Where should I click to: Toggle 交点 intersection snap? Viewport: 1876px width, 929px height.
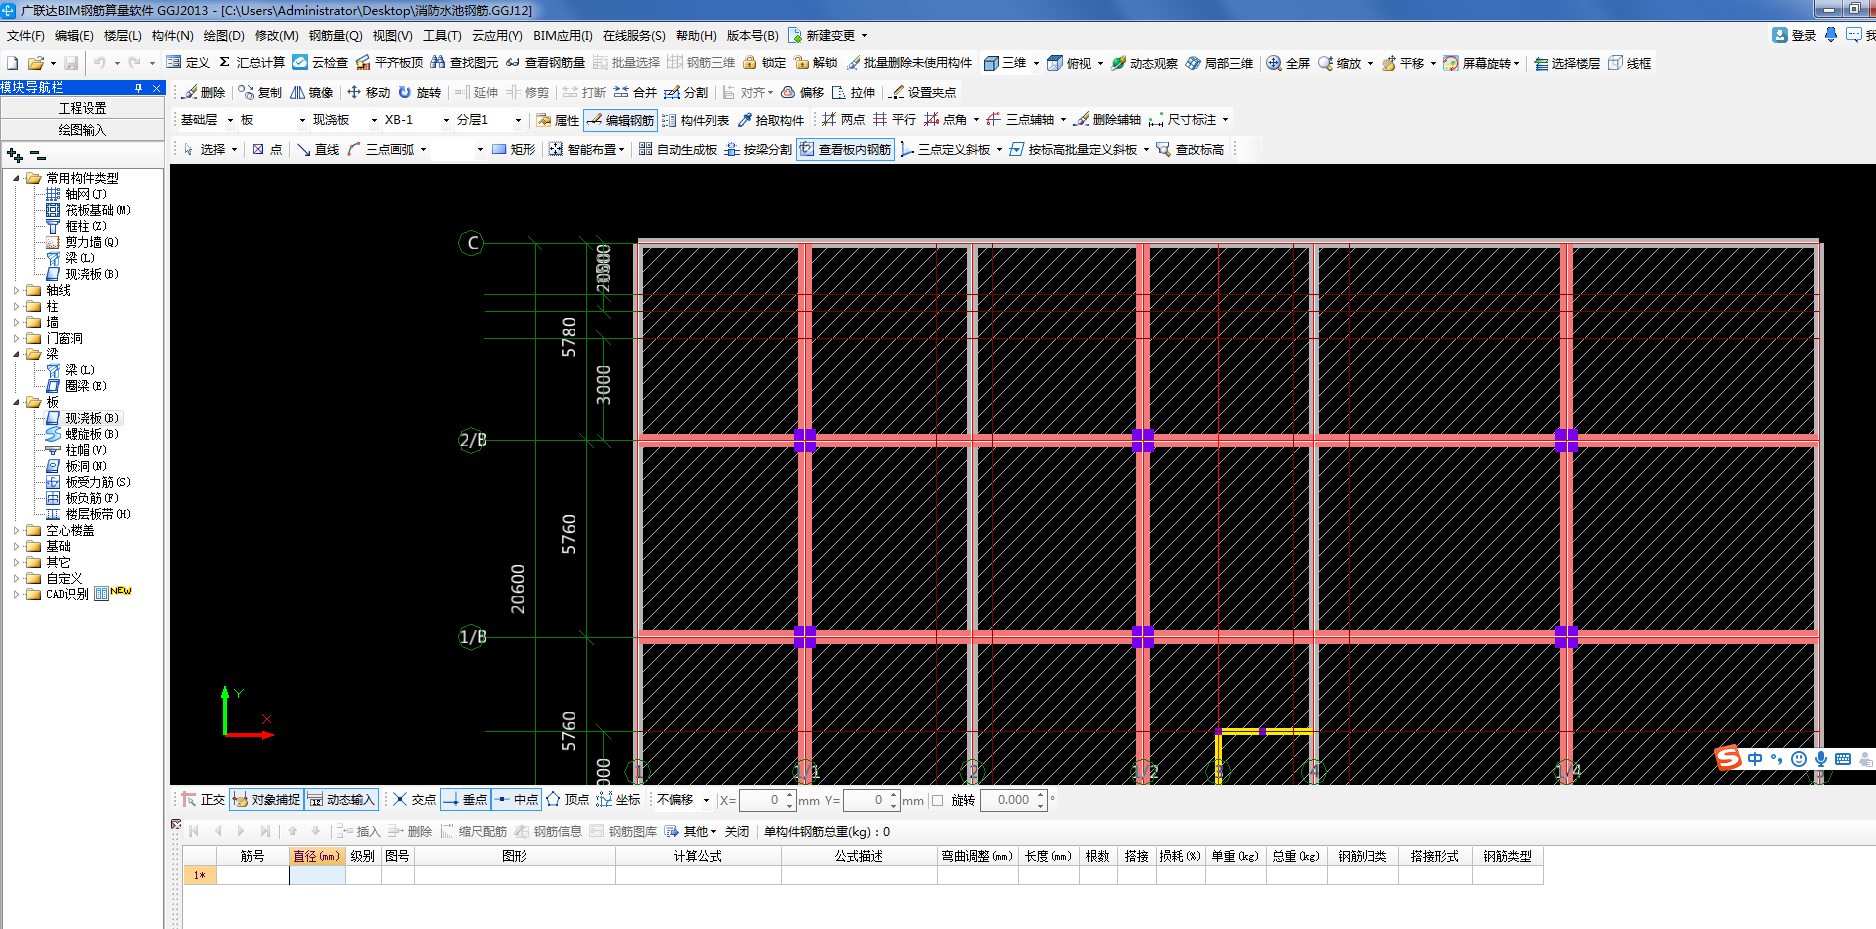click(414, 799)
